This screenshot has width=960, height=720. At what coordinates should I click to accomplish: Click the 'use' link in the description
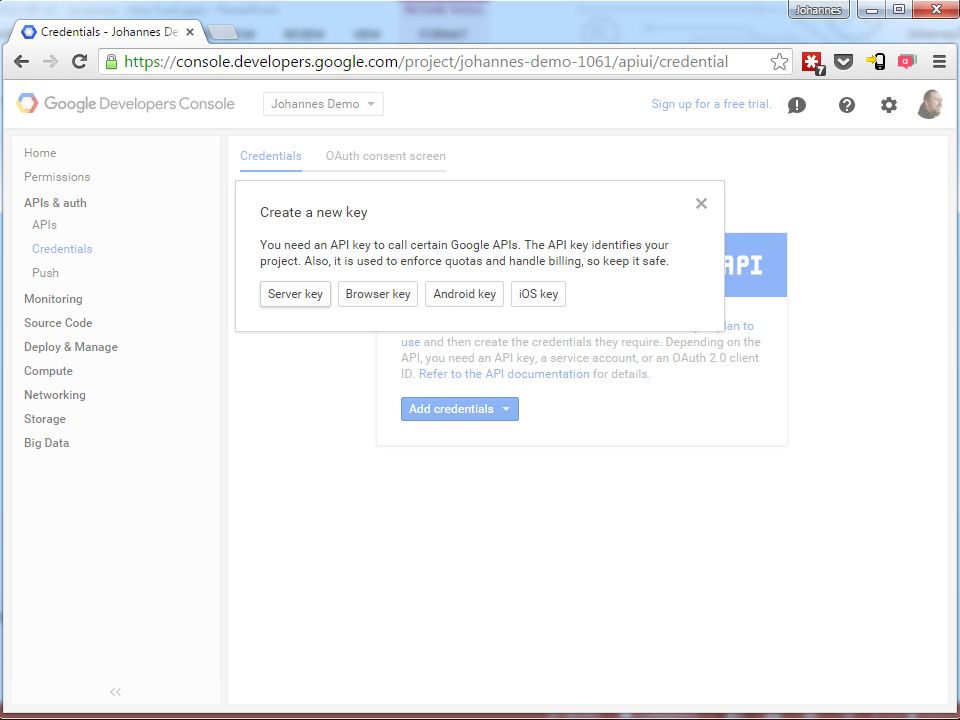[x=411, y=342]
